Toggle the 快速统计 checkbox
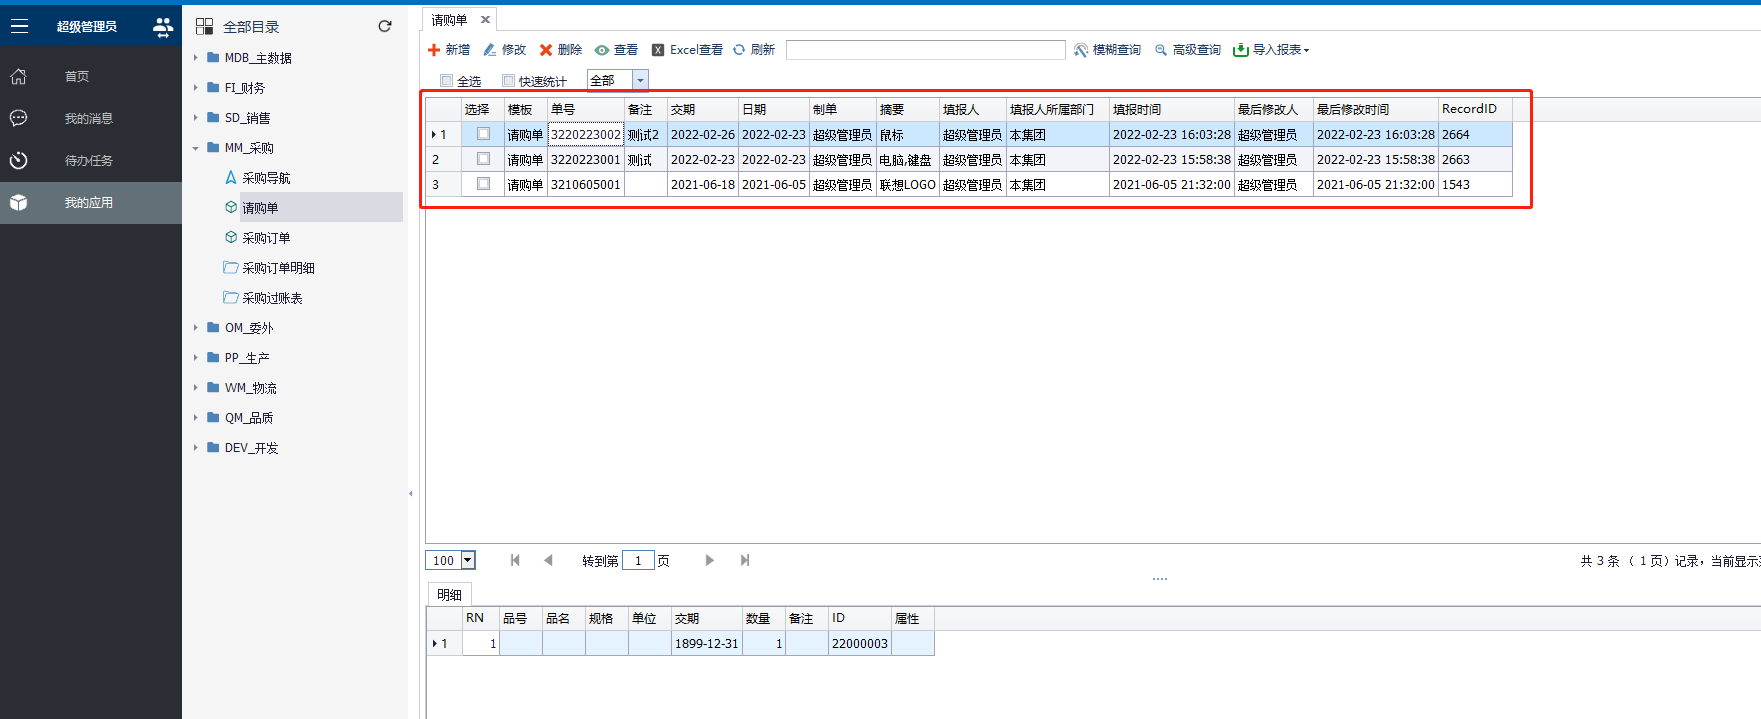This screenshot has width=1761, height=719. tap(508, 81)
